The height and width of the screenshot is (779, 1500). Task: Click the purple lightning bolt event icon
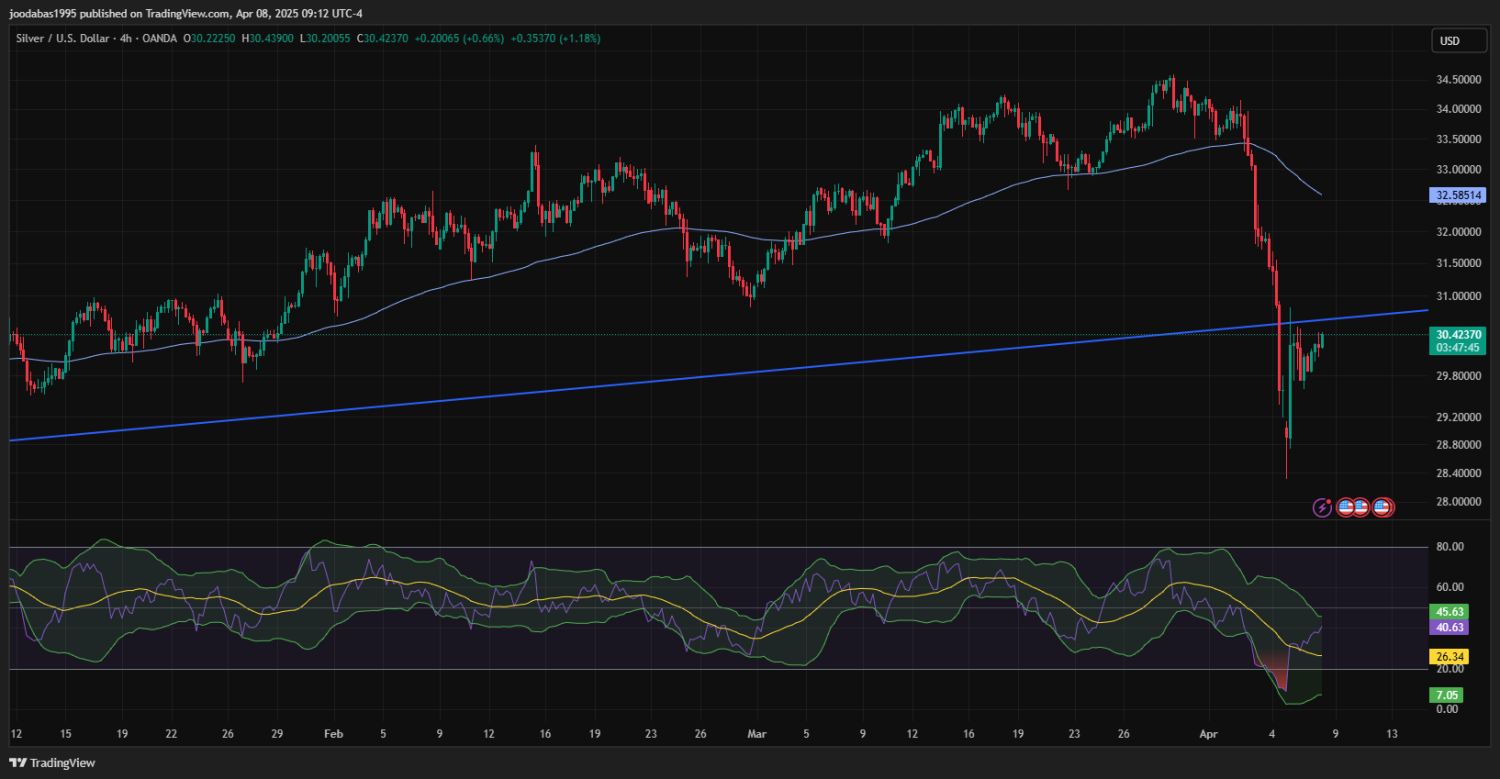click(1322, 507)
